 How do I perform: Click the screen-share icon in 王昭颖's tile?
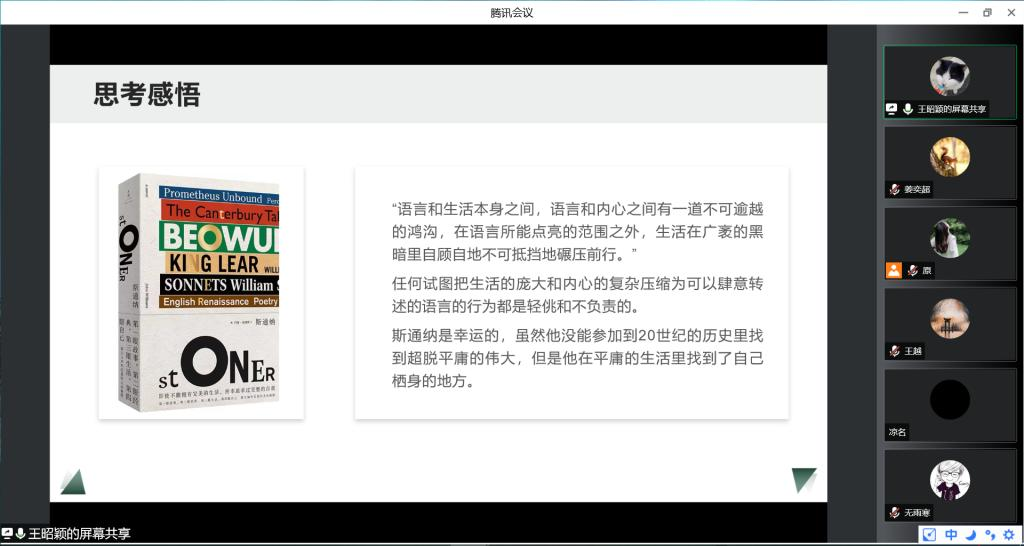click(892, 109)
